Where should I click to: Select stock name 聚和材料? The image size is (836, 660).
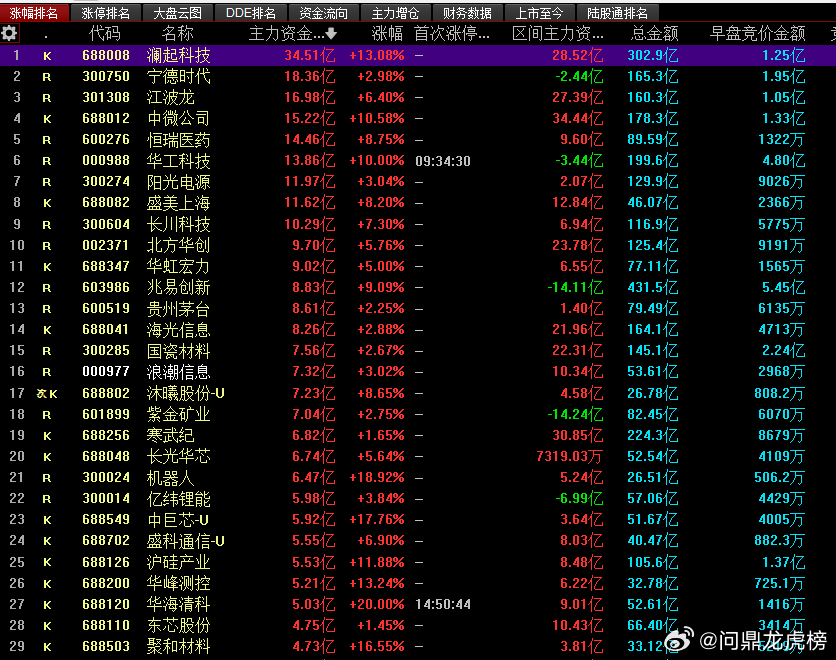179,647
